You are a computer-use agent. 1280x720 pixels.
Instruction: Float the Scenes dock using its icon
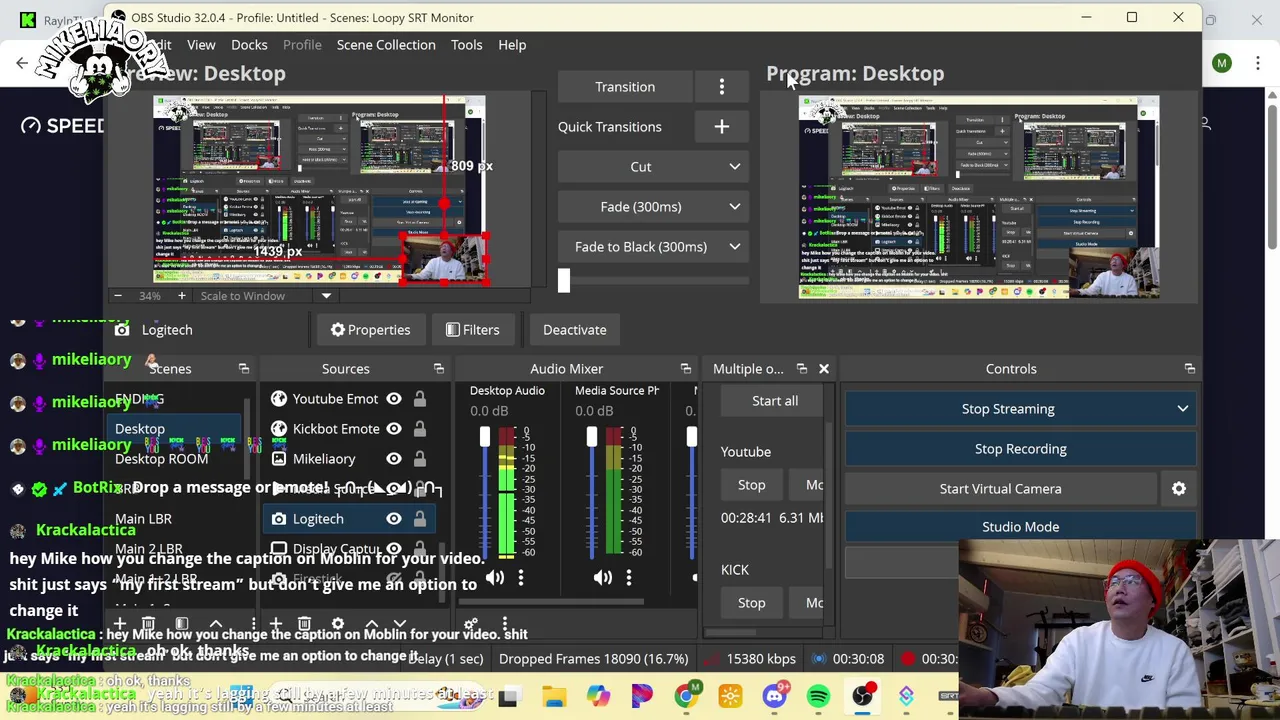click(x=243, y=369)
